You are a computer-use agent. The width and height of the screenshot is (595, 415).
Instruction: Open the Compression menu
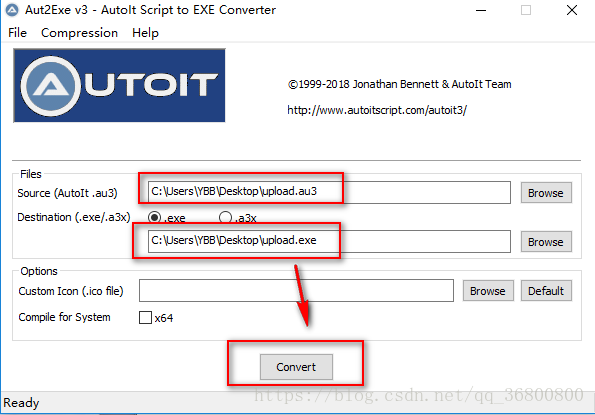(x=79, y=33)
